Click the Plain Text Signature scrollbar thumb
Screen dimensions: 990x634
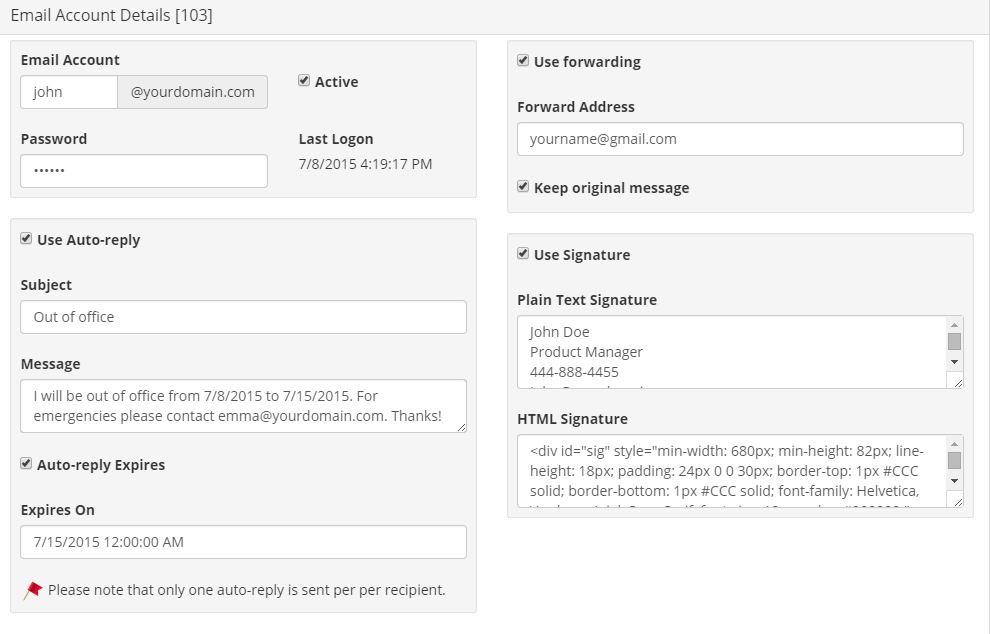[x=954, y=342]
